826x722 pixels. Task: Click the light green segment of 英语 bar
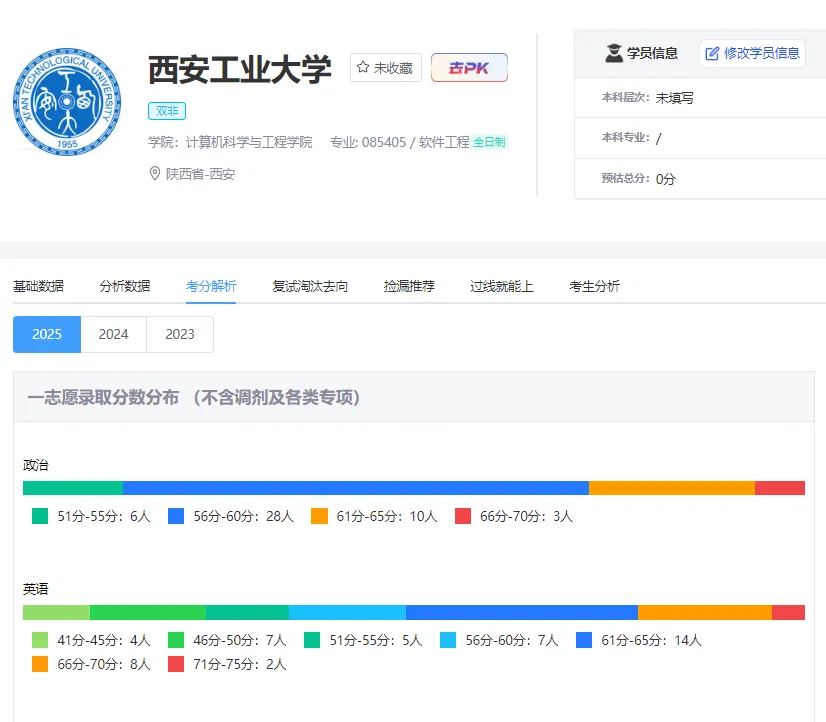point(56,612)
